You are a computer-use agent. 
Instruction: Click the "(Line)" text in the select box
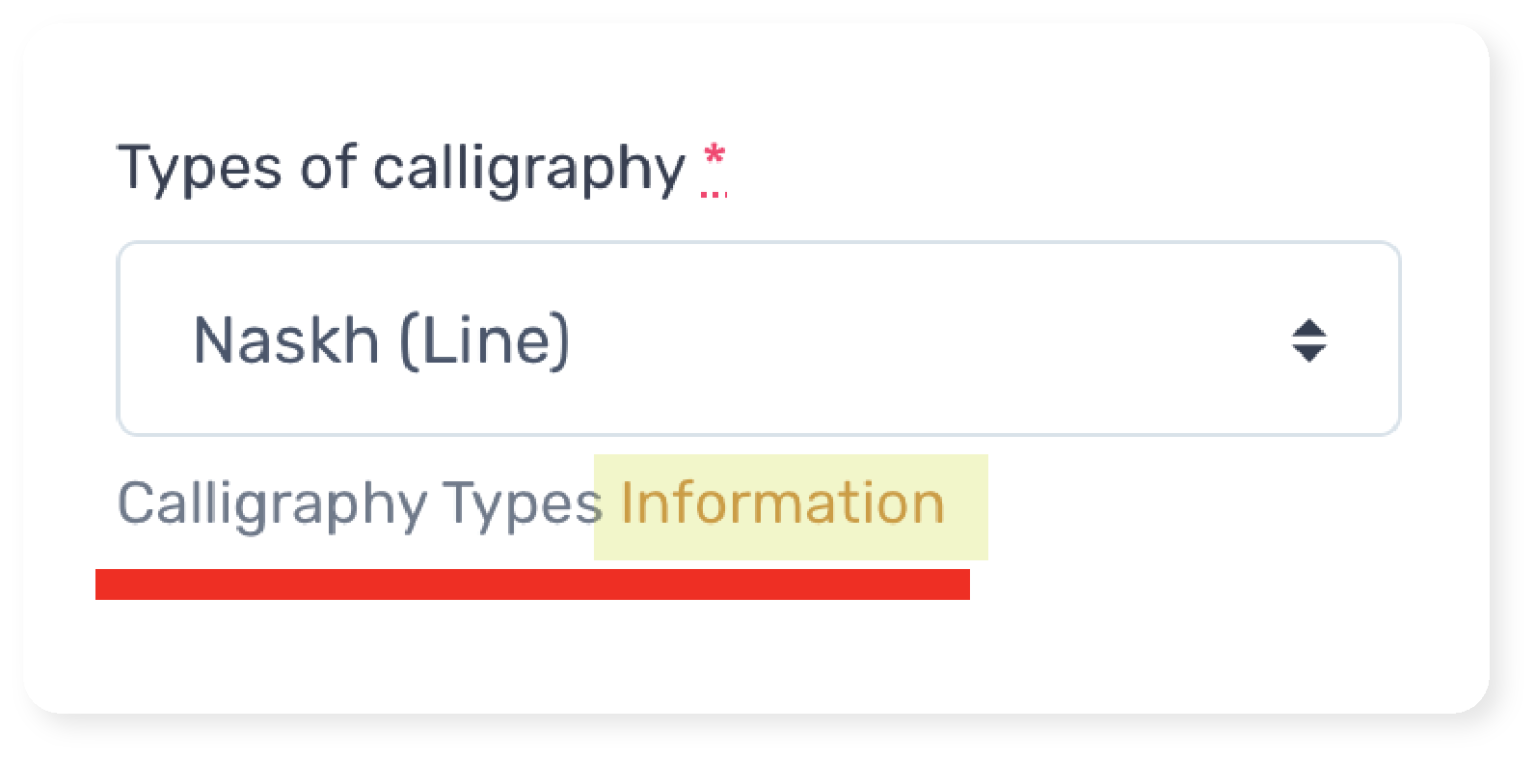[484, 340]
